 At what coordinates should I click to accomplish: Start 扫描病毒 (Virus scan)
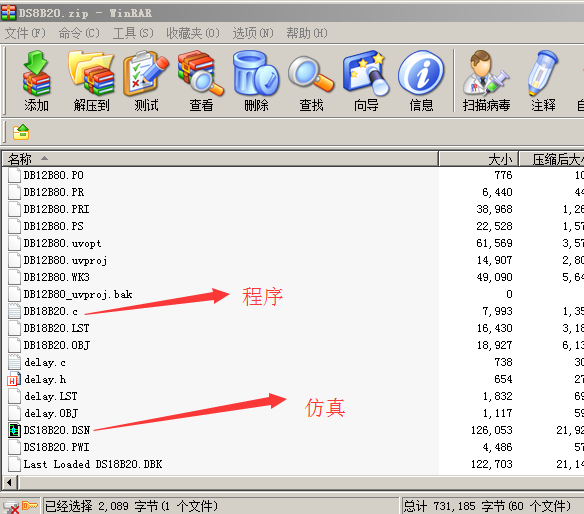point(486,80)
